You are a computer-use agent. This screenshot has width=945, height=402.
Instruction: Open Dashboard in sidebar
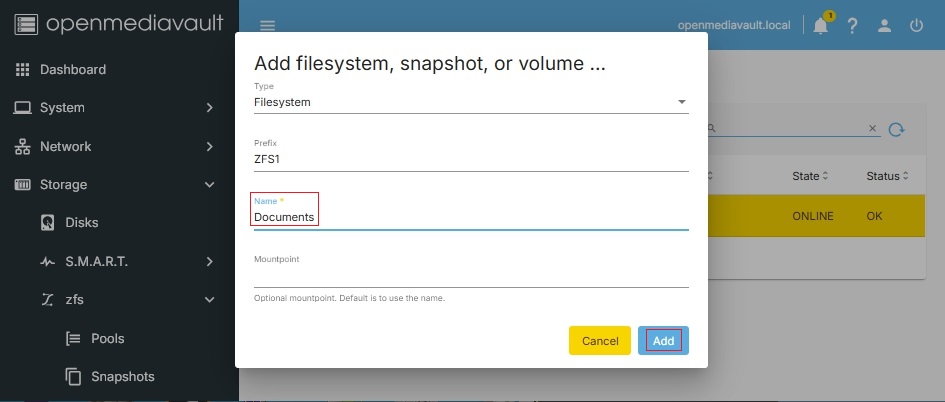click(72, 70)
